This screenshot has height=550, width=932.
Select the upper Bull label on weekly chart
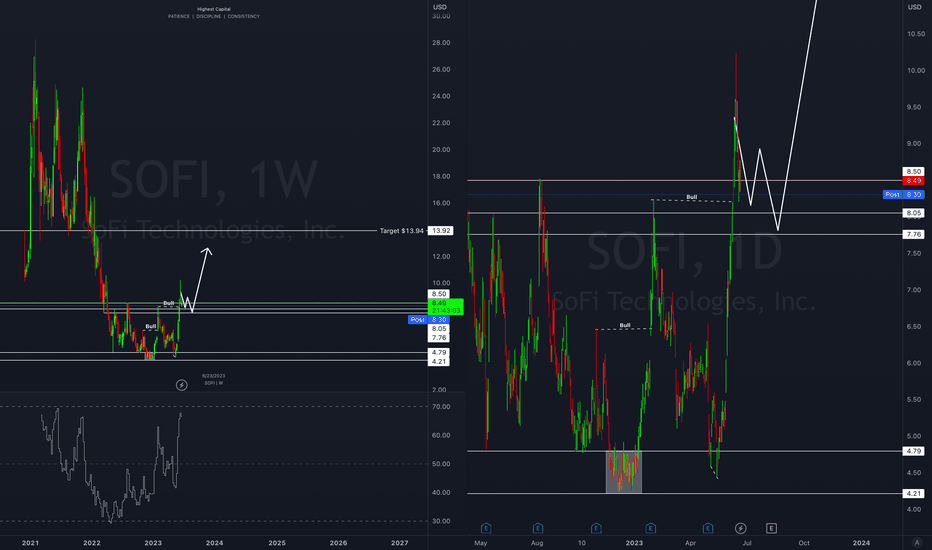click(169, 303)
